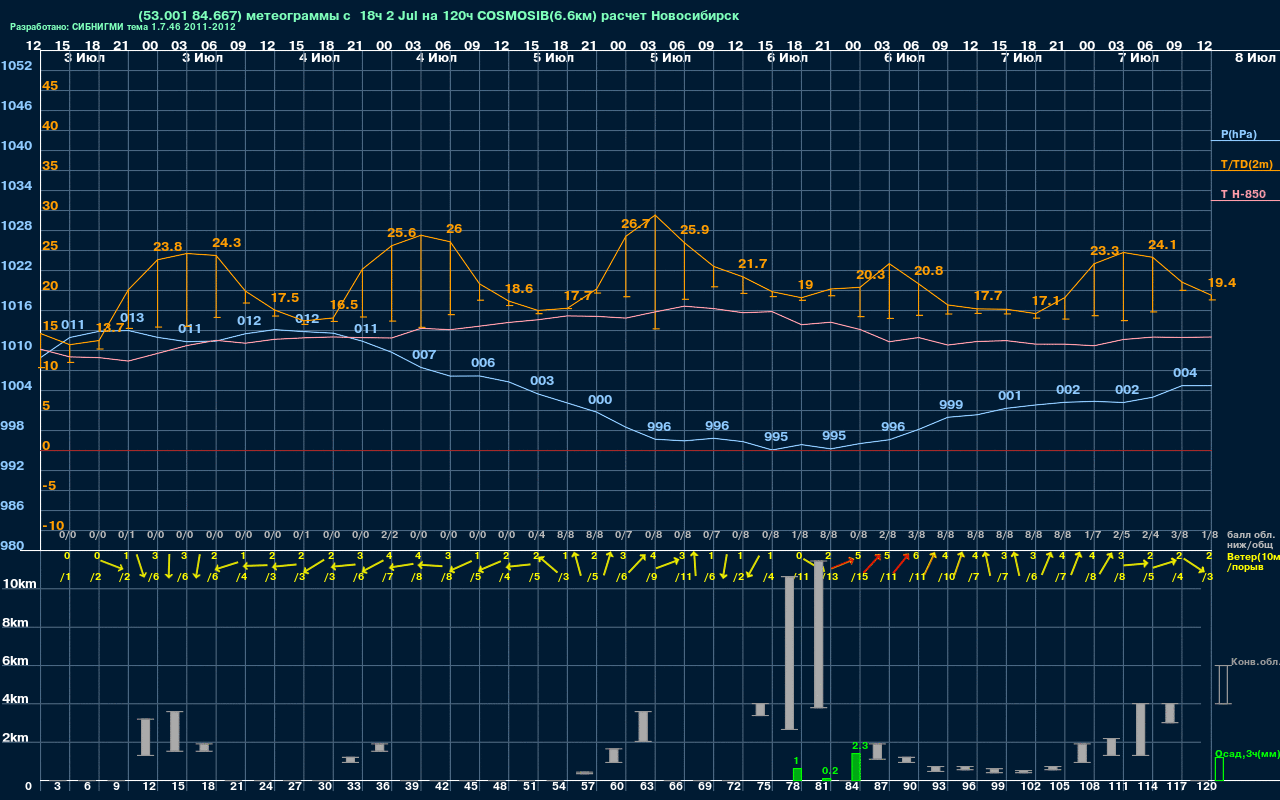This screenshot has height=800, width=1280.
Task: Click temperature value 17.5
Action: (x=285, y=298)
